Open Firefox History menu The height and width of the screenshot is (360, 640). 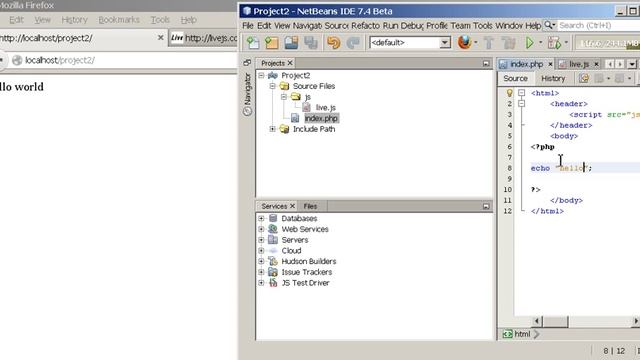[74, 20]
